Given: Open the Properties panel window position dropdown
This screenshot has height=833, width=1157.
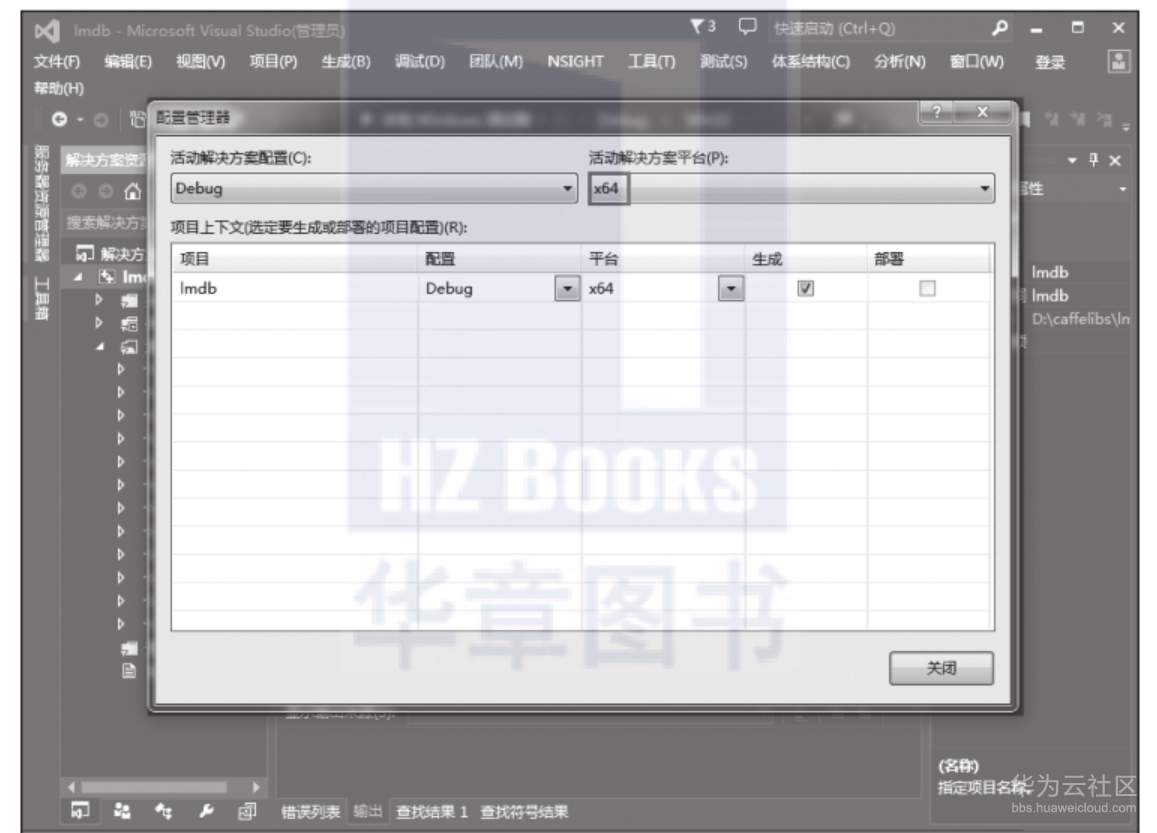Looking at the screenshot, I should tap(1072, 160).
